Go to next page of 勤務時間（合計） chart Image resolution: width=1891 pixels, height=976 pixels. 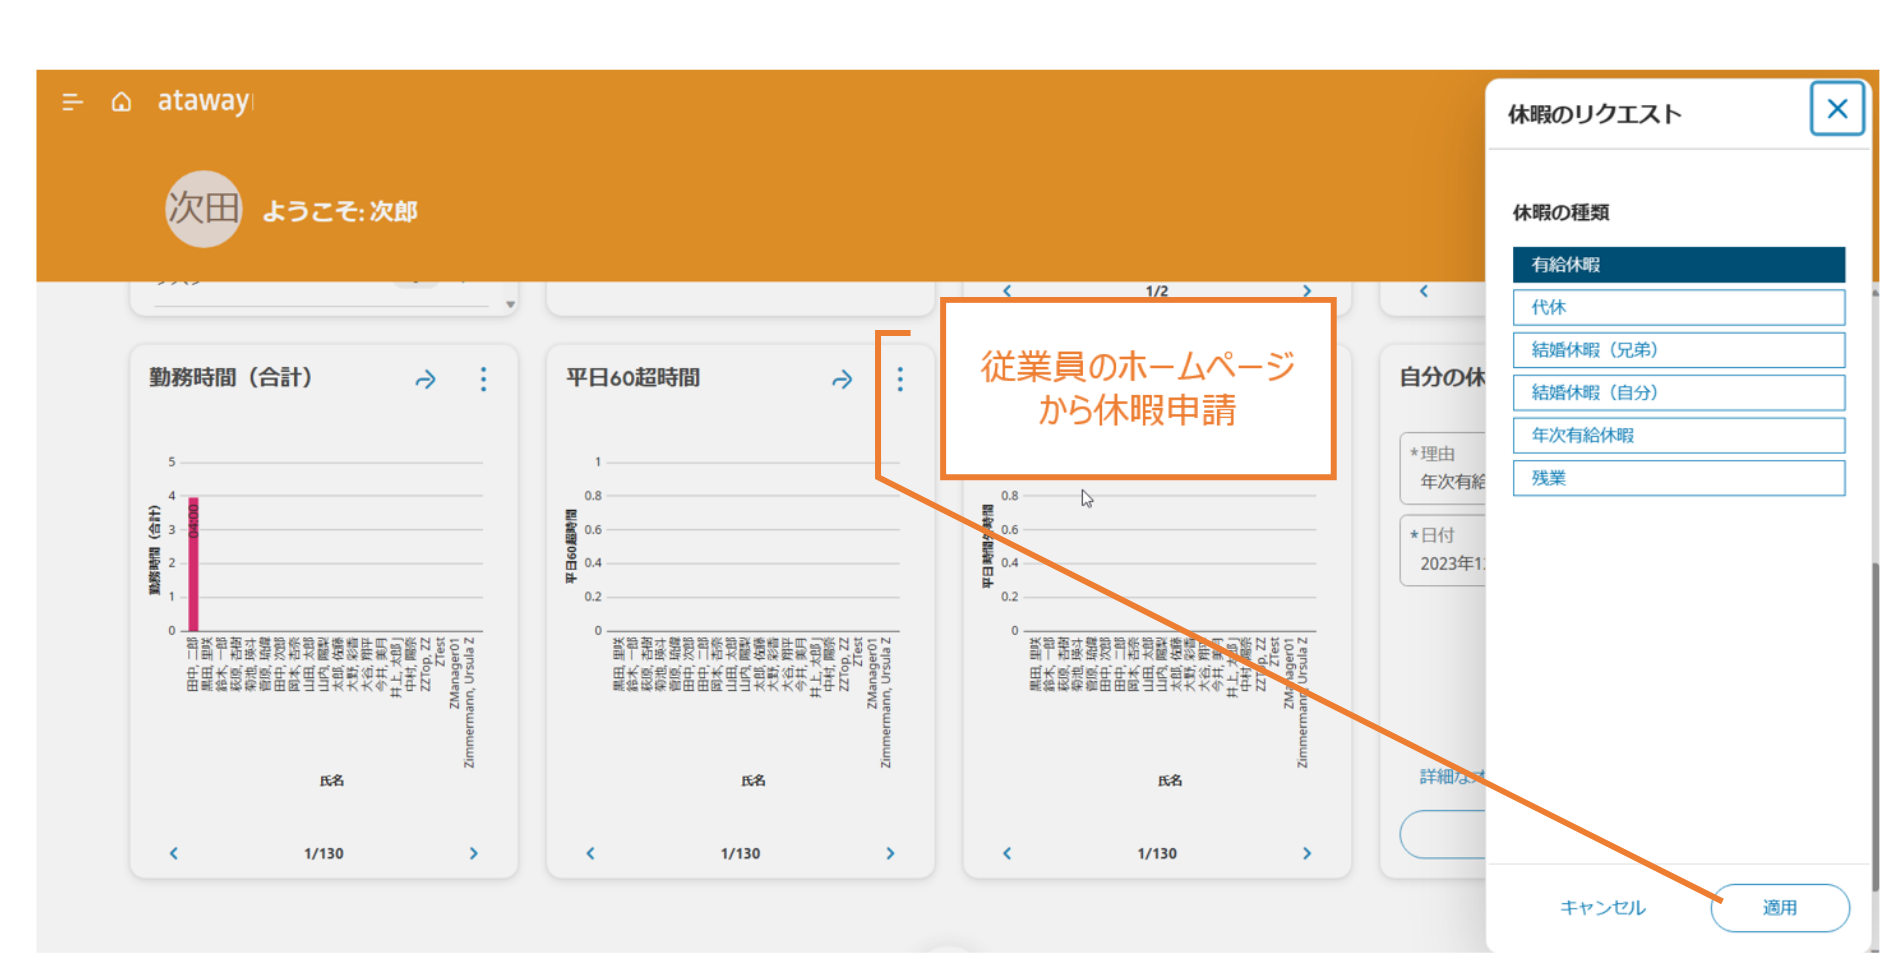pyautogui.click(x=474, y=853)
